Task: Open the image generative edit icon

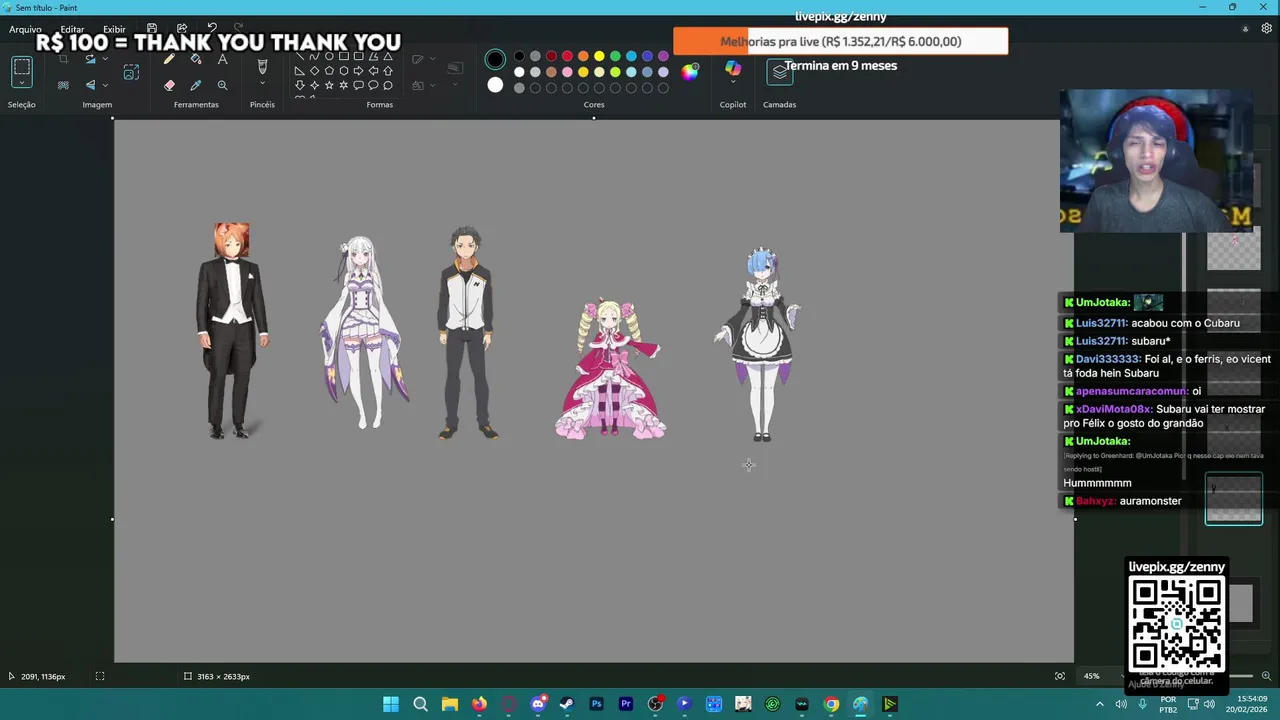Action: click(131, 72)
